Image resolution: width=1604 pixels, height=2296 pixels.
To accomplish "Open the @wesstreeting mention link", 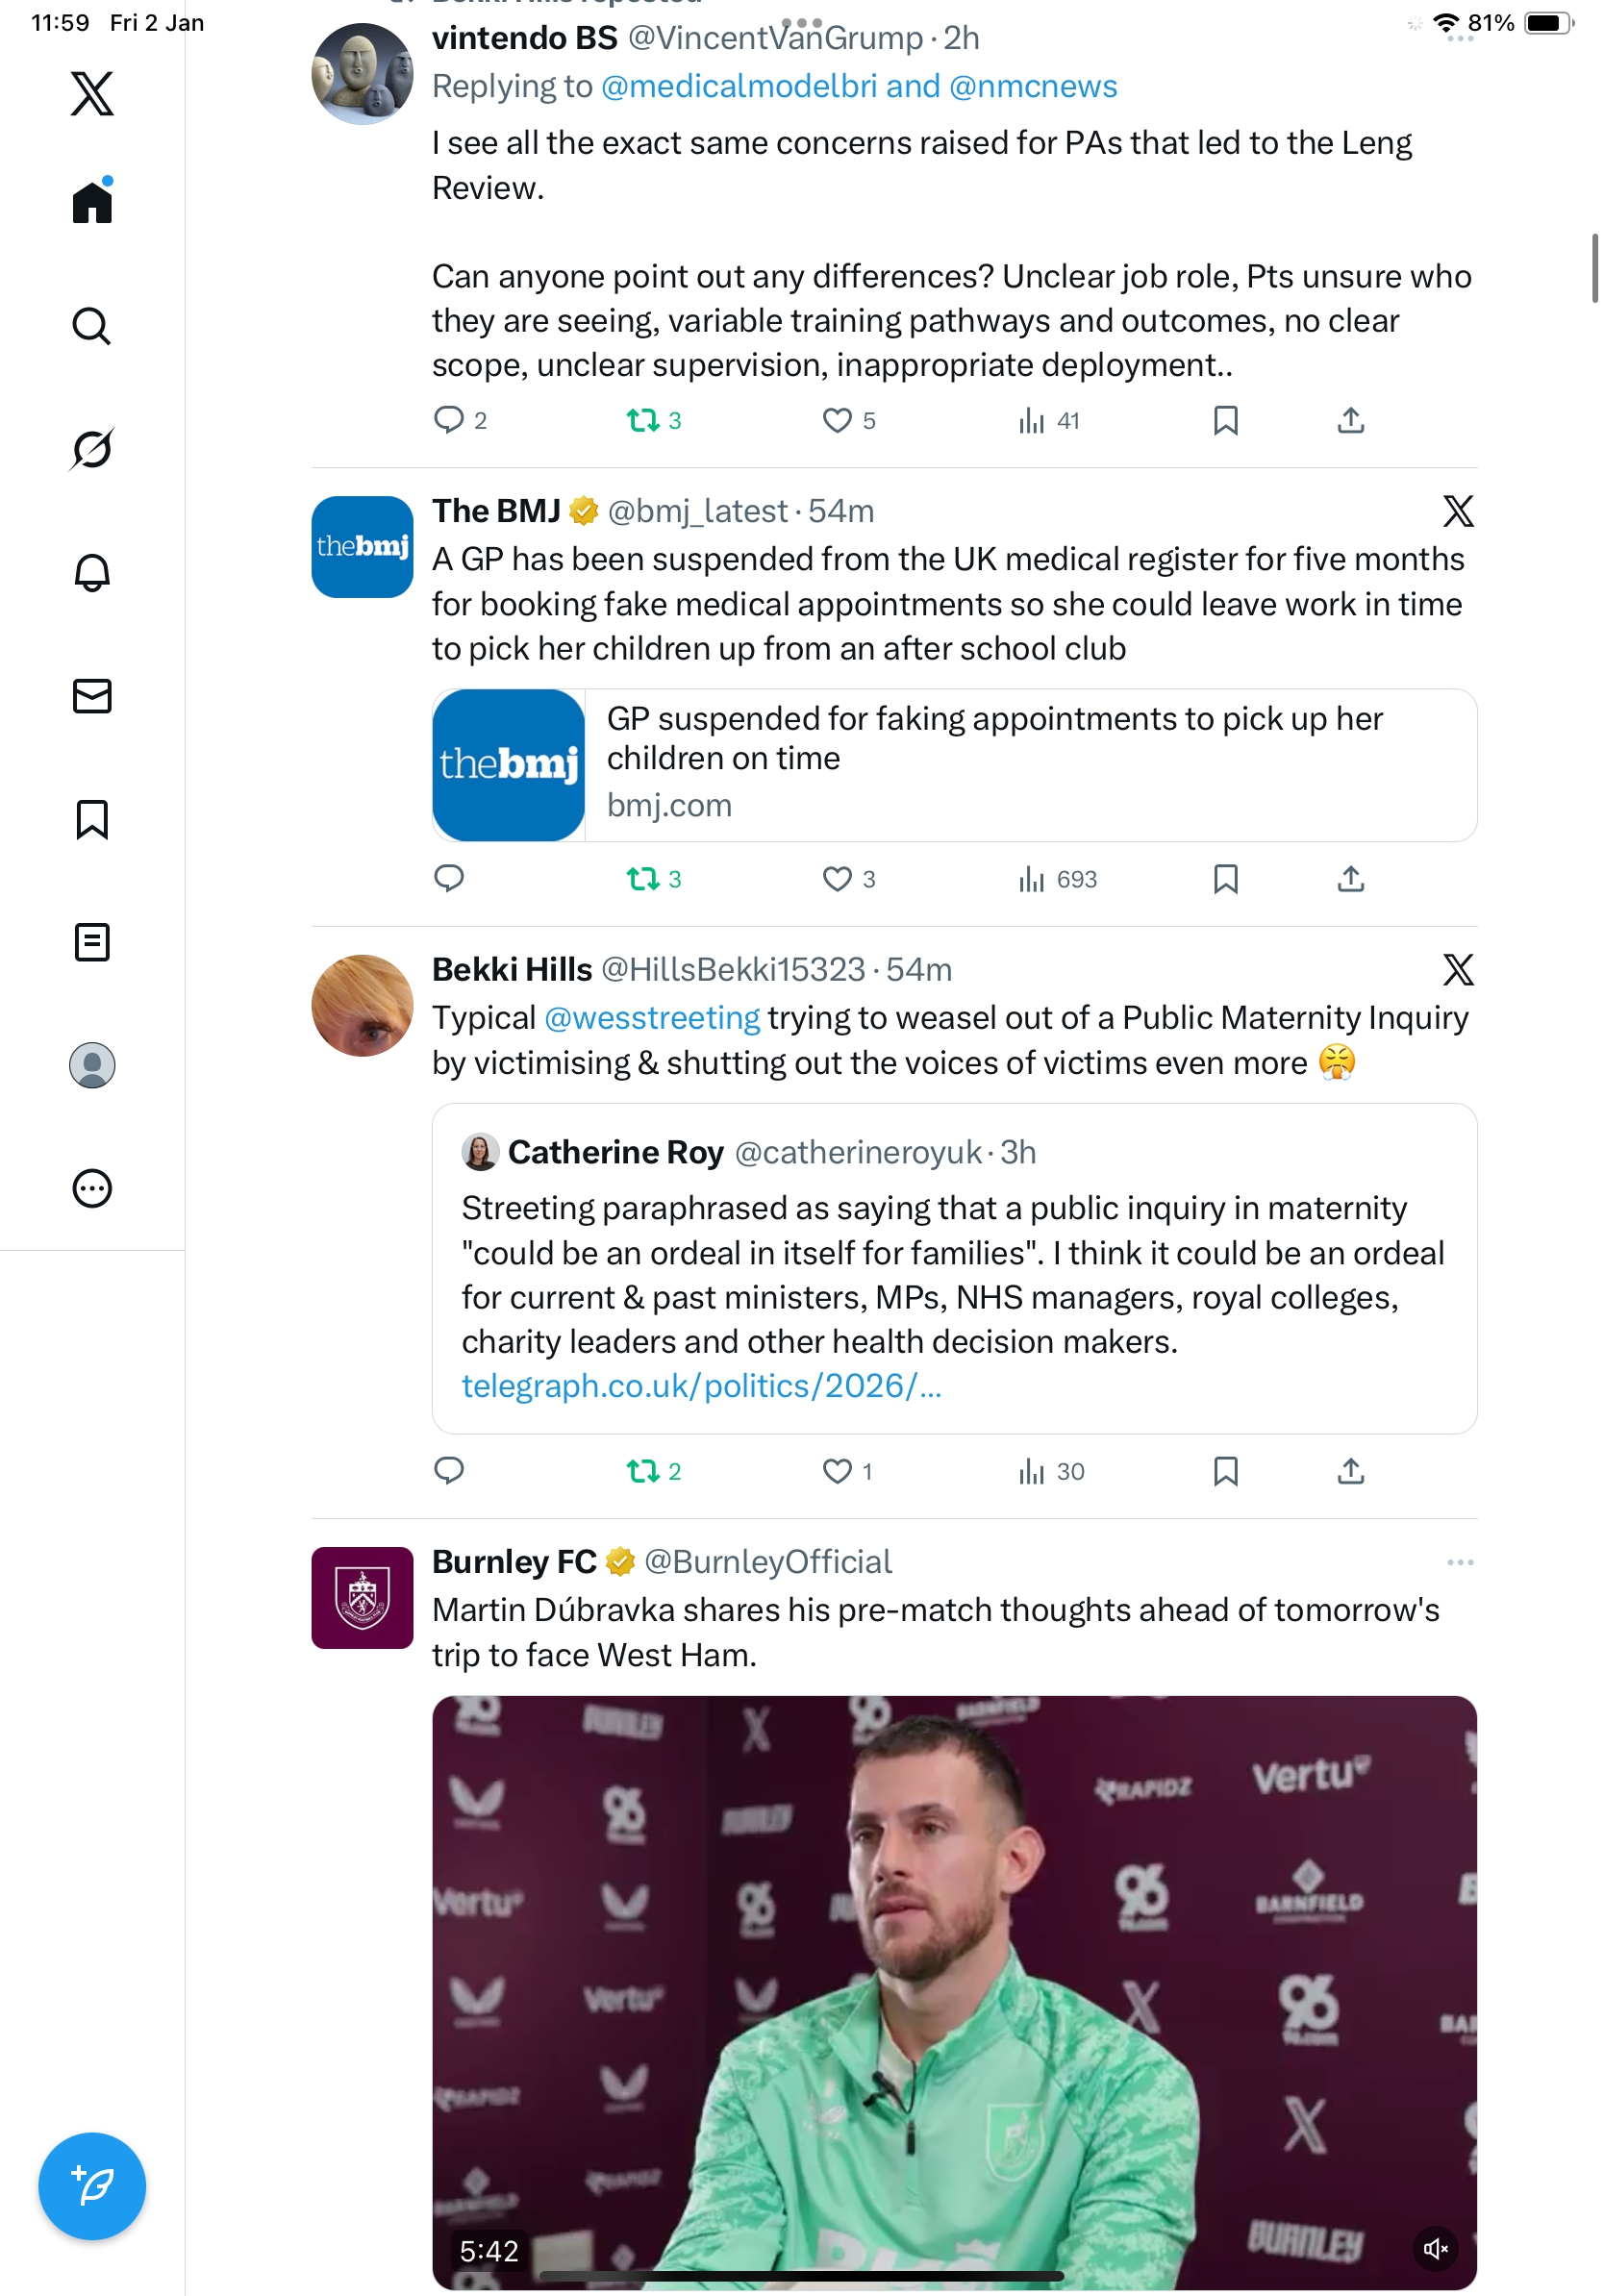I will [652, 1018].
